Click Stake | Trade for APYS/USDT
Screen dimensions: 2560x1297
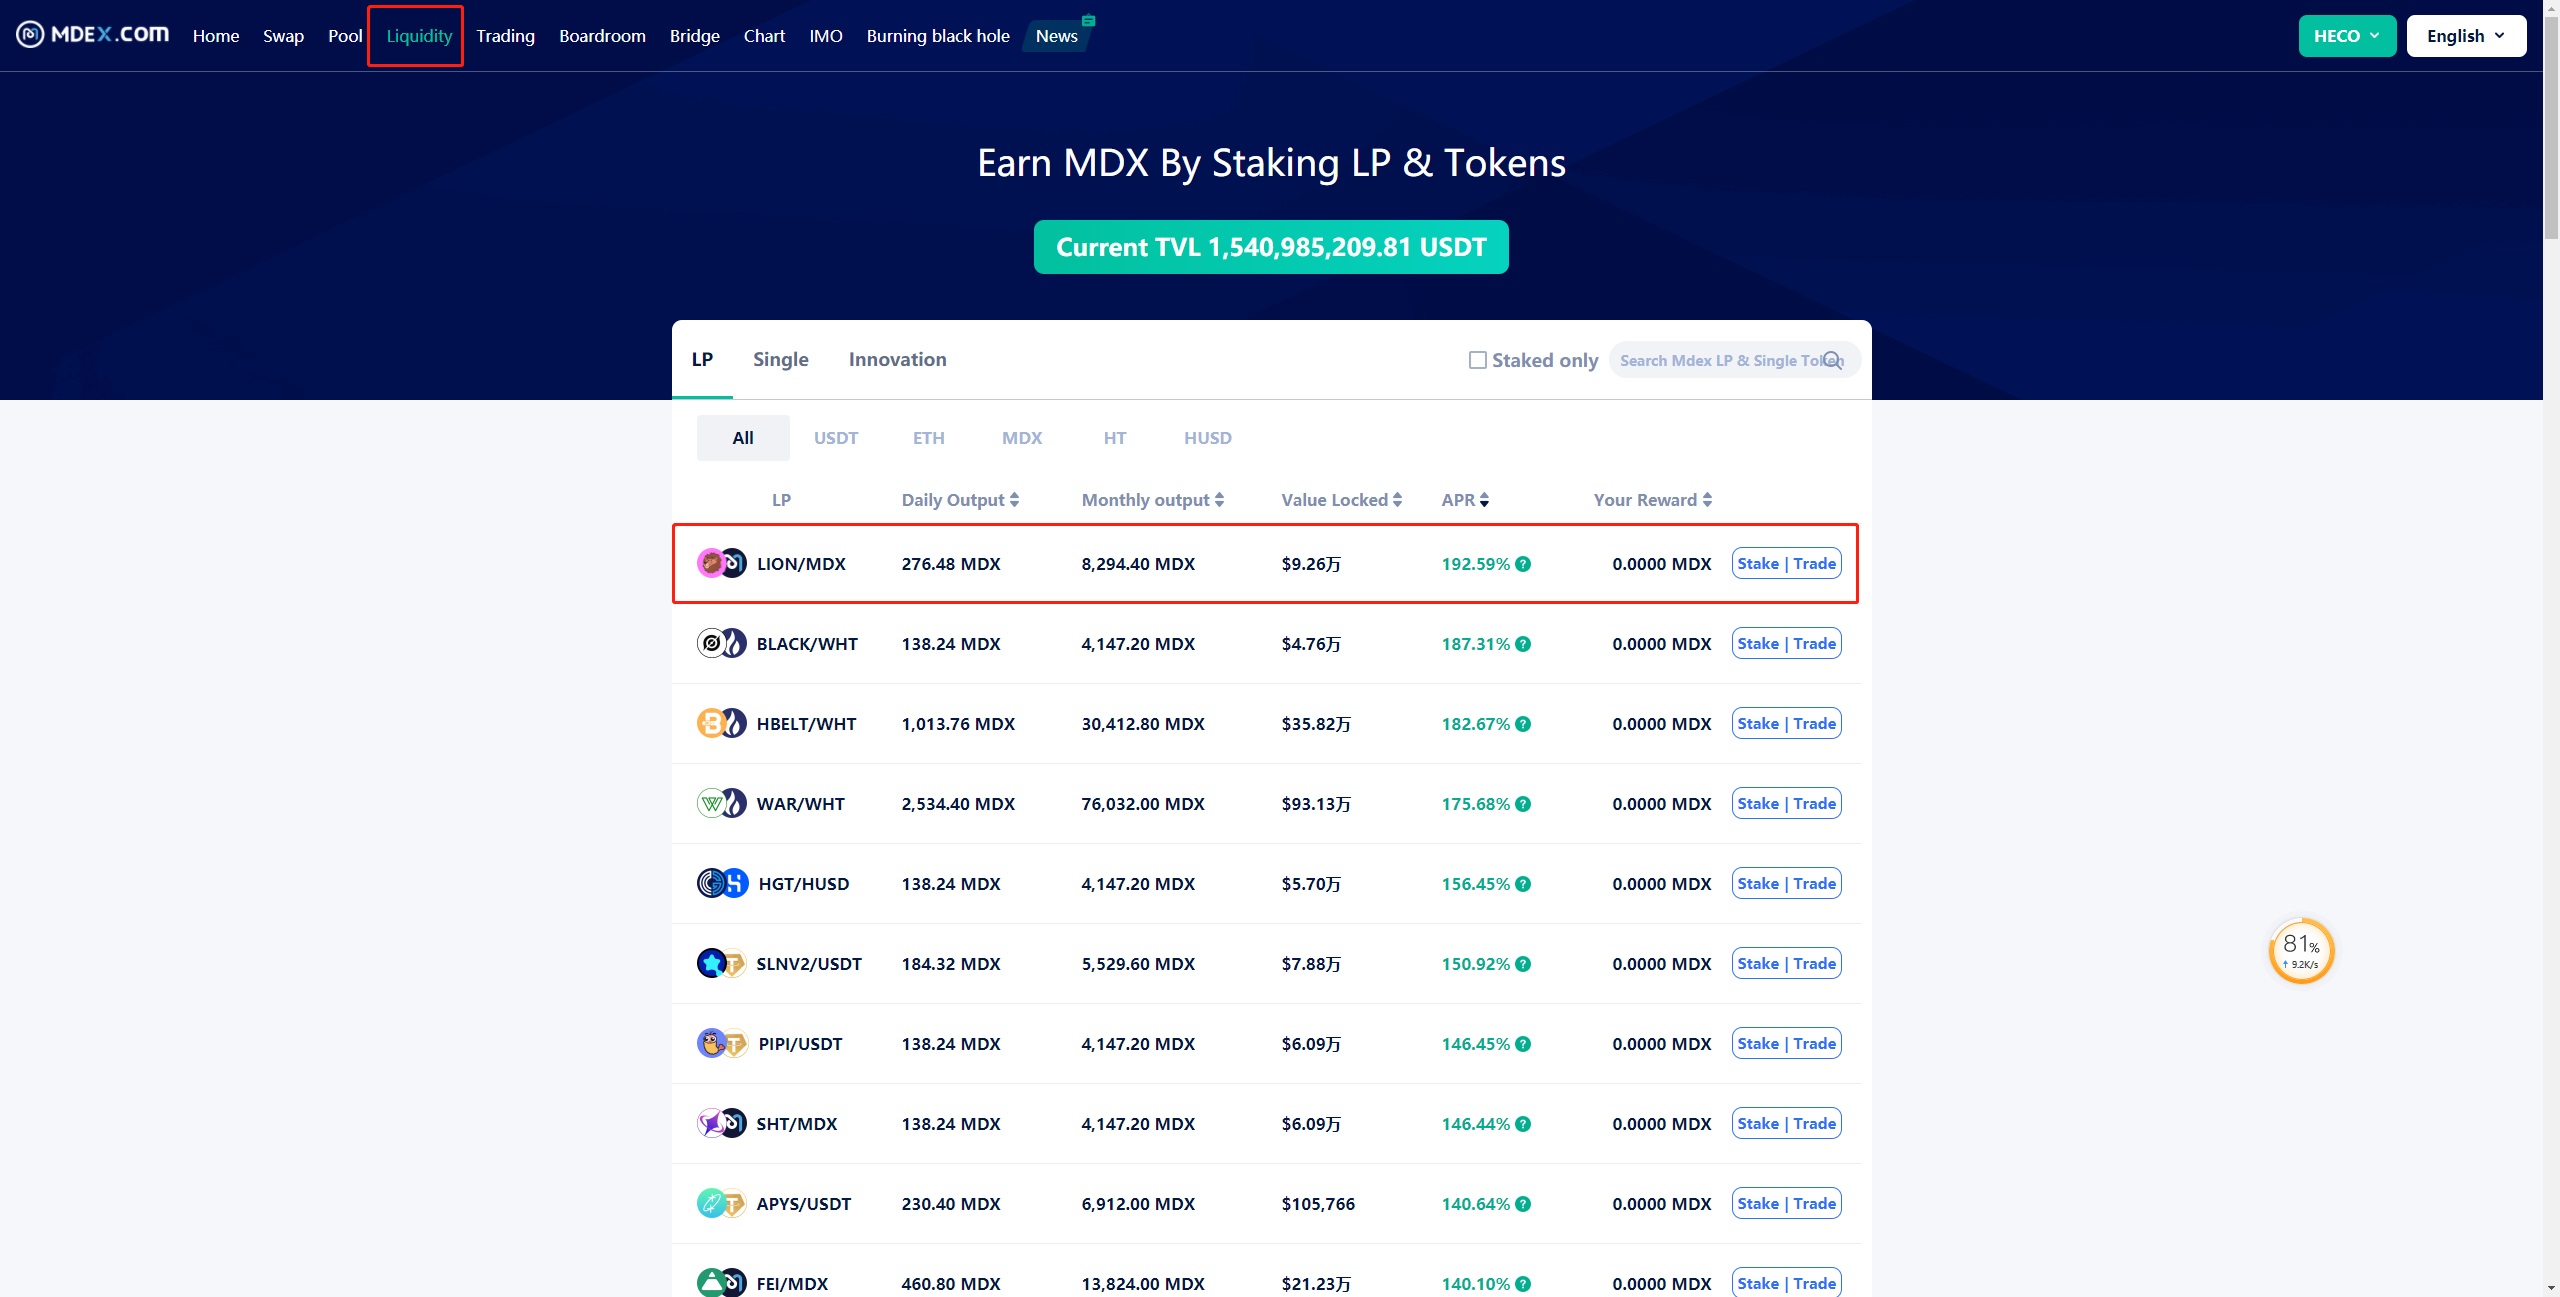click(1786, 1204)
